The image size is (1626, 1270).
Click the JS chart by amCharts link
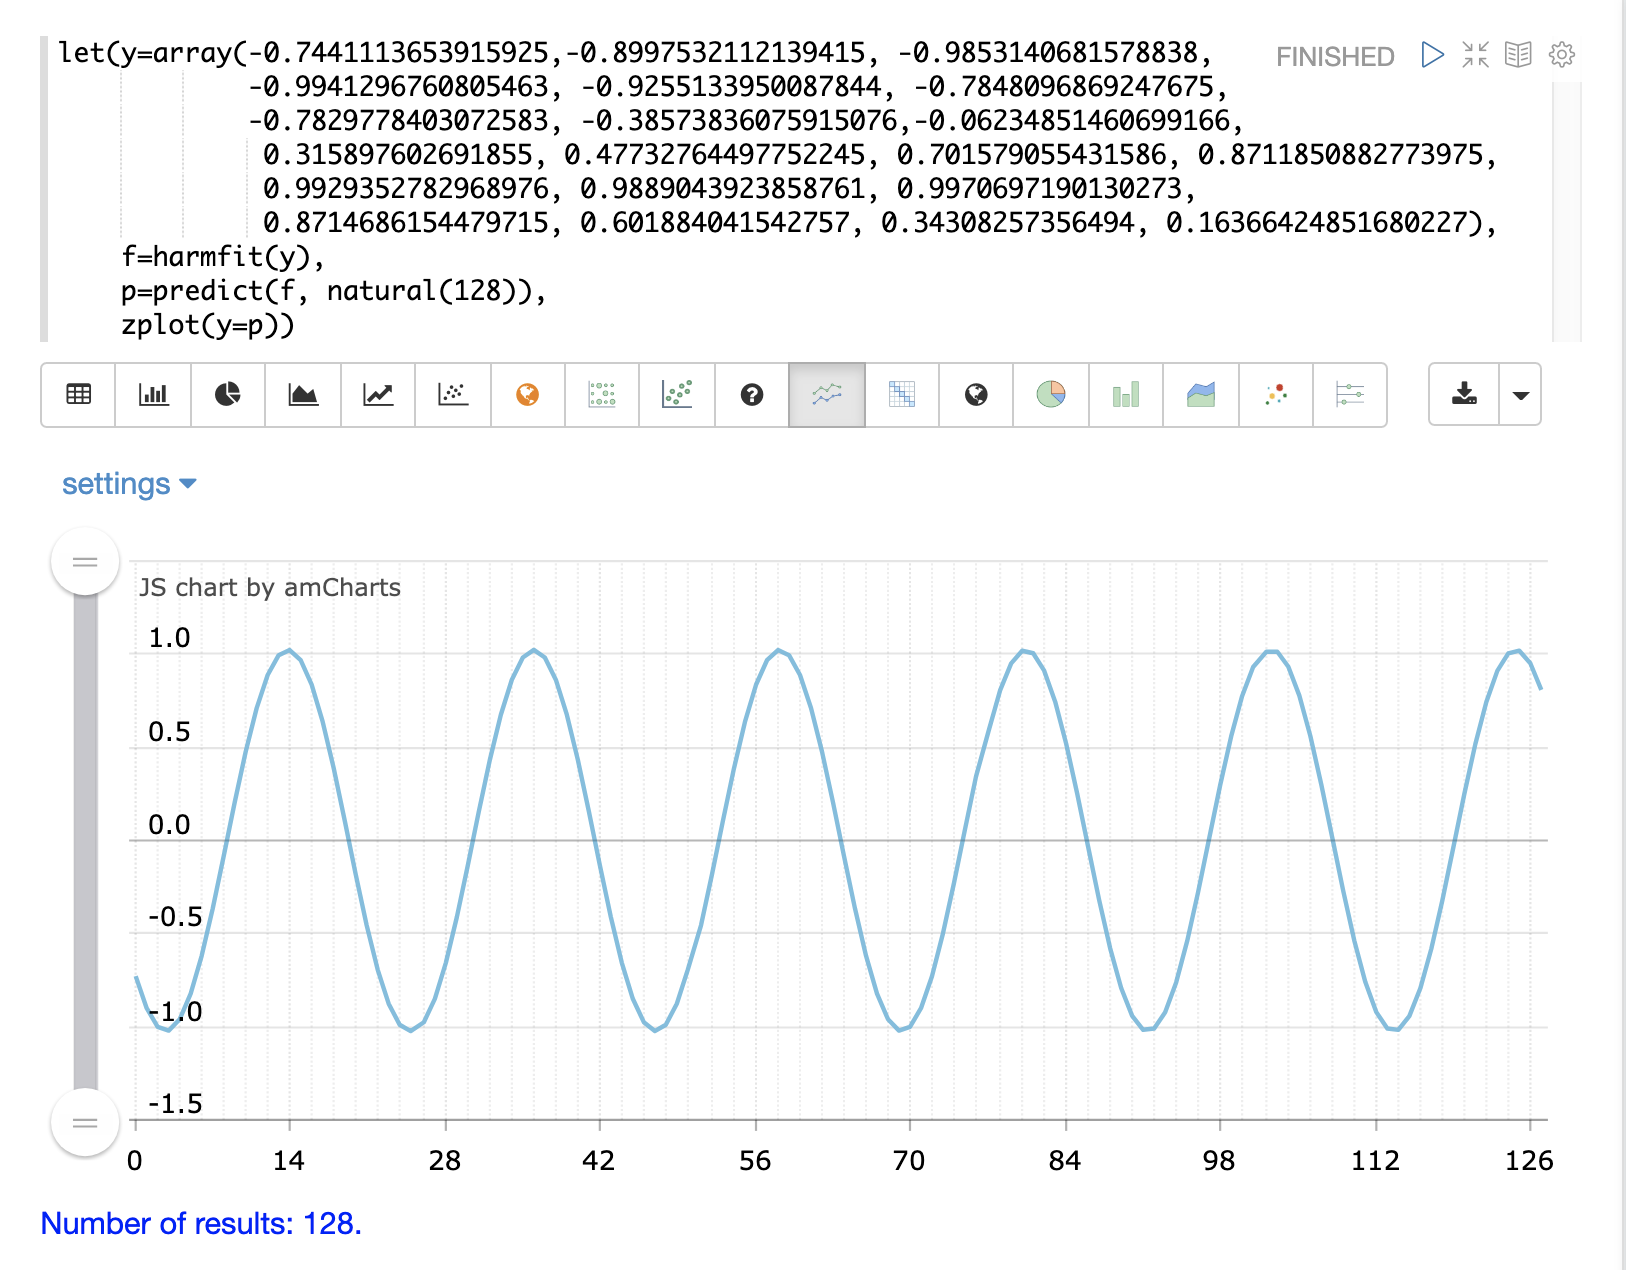tap(269, 588)
